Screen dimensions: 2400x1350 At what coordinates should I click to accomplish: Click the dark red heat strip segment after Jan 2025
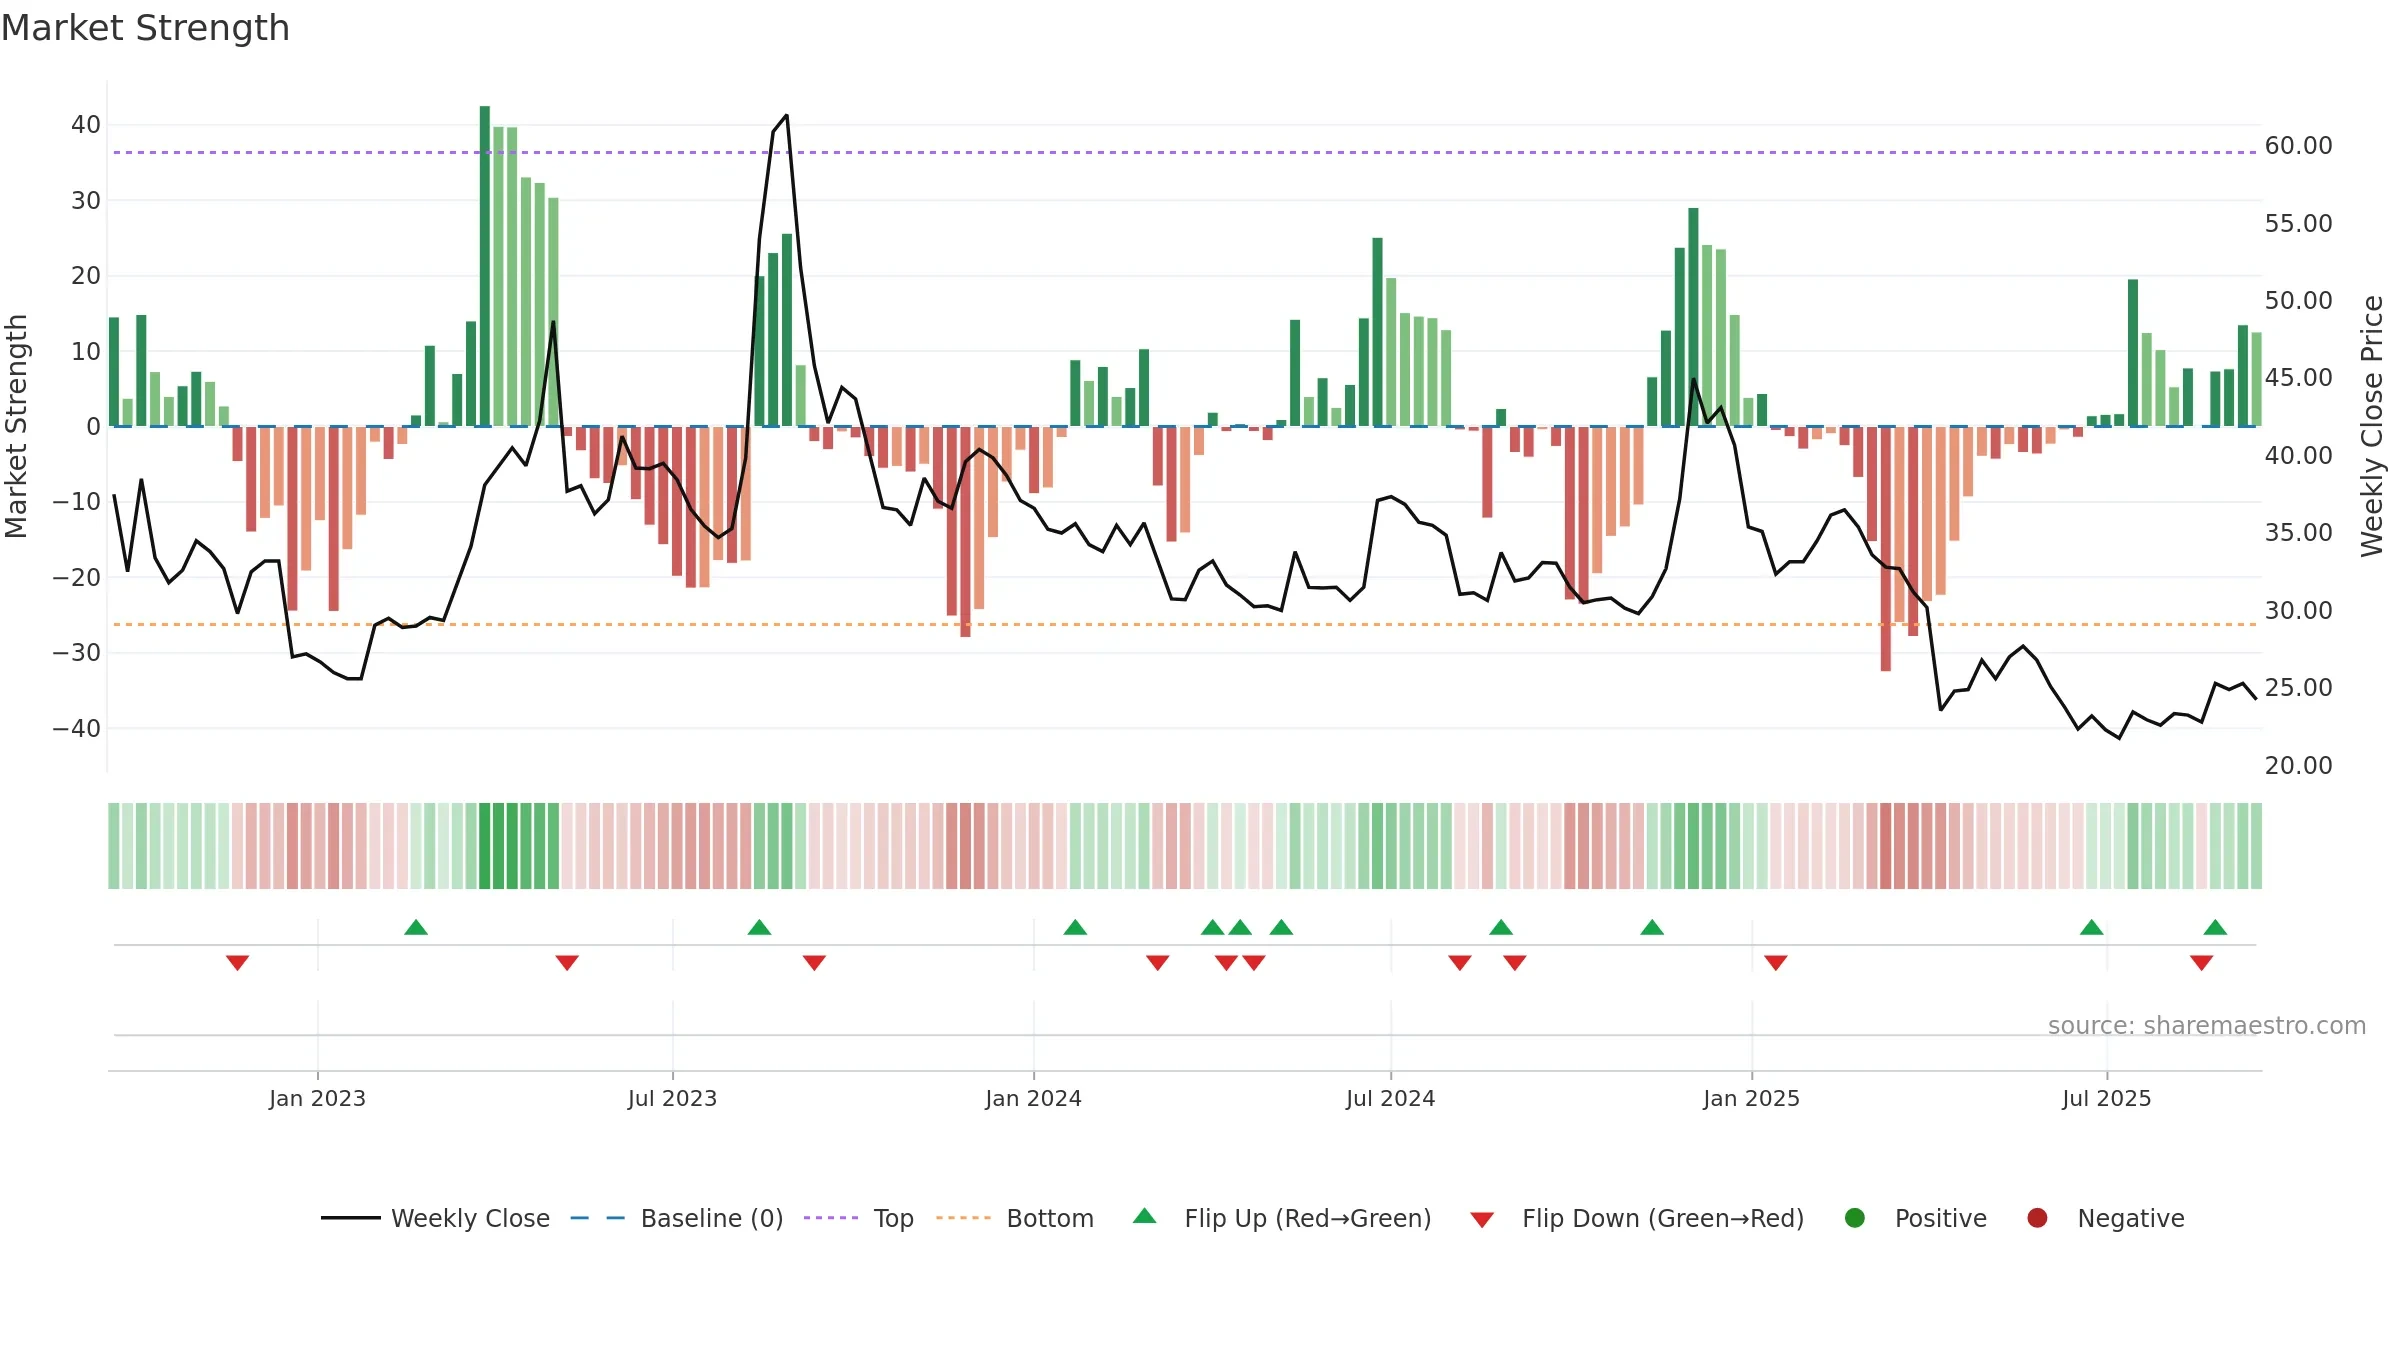(1886, 846)
